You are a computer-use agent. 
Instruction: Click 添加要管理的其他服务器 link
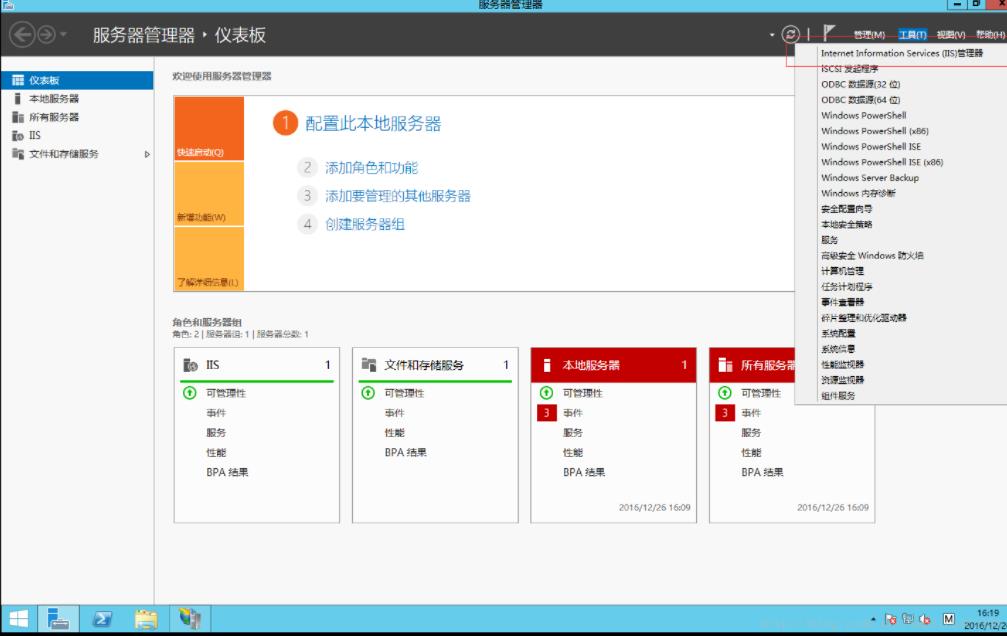[397, 196]
